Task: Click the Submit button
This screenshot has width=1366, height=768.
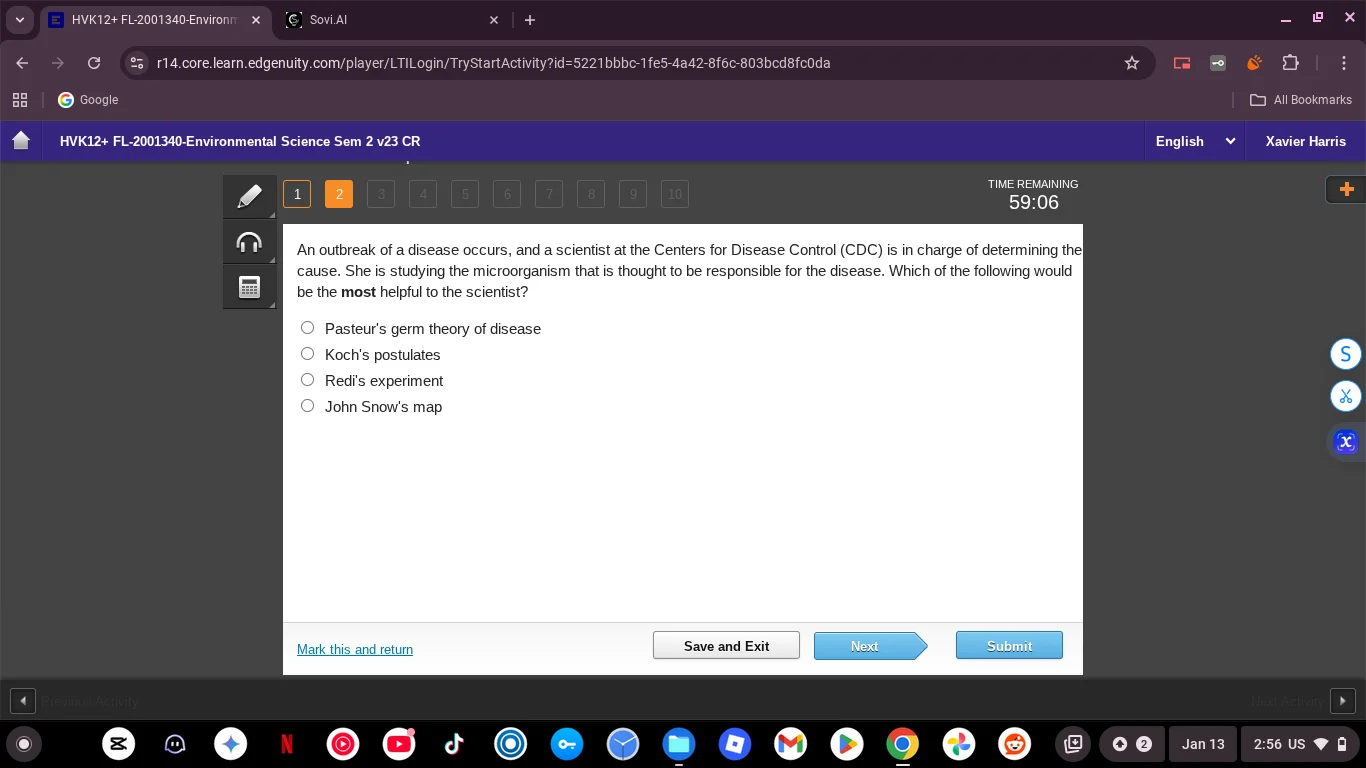Action: click(x=1008, y=646)
